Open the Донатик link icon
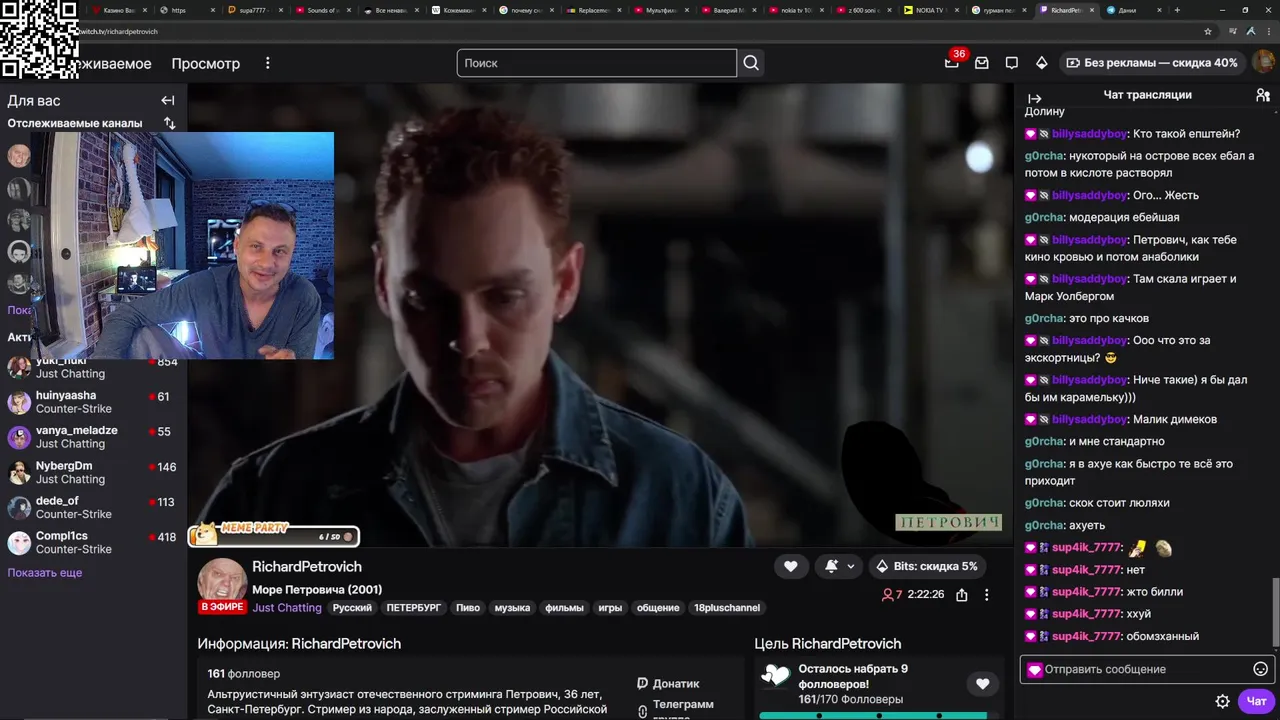Viewport: 1280px width, 720px height. click(642, 684)
